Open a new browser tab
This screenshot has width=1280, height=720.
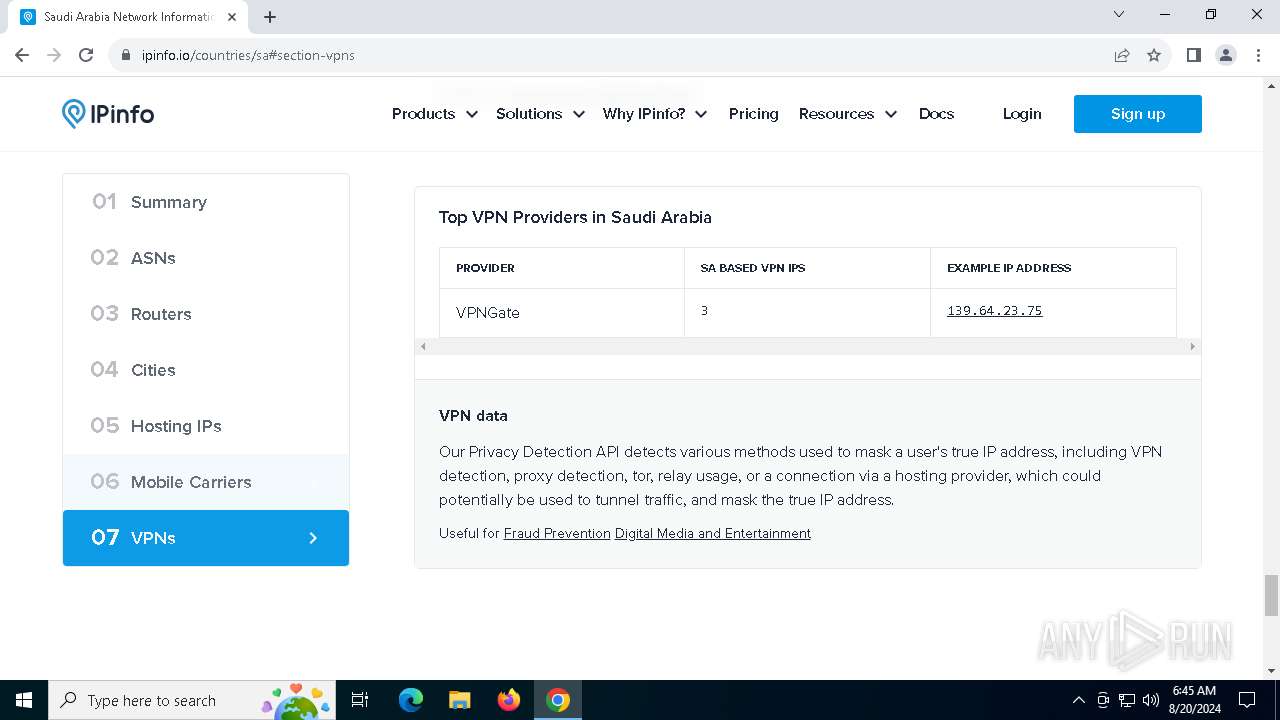(270, 17)
